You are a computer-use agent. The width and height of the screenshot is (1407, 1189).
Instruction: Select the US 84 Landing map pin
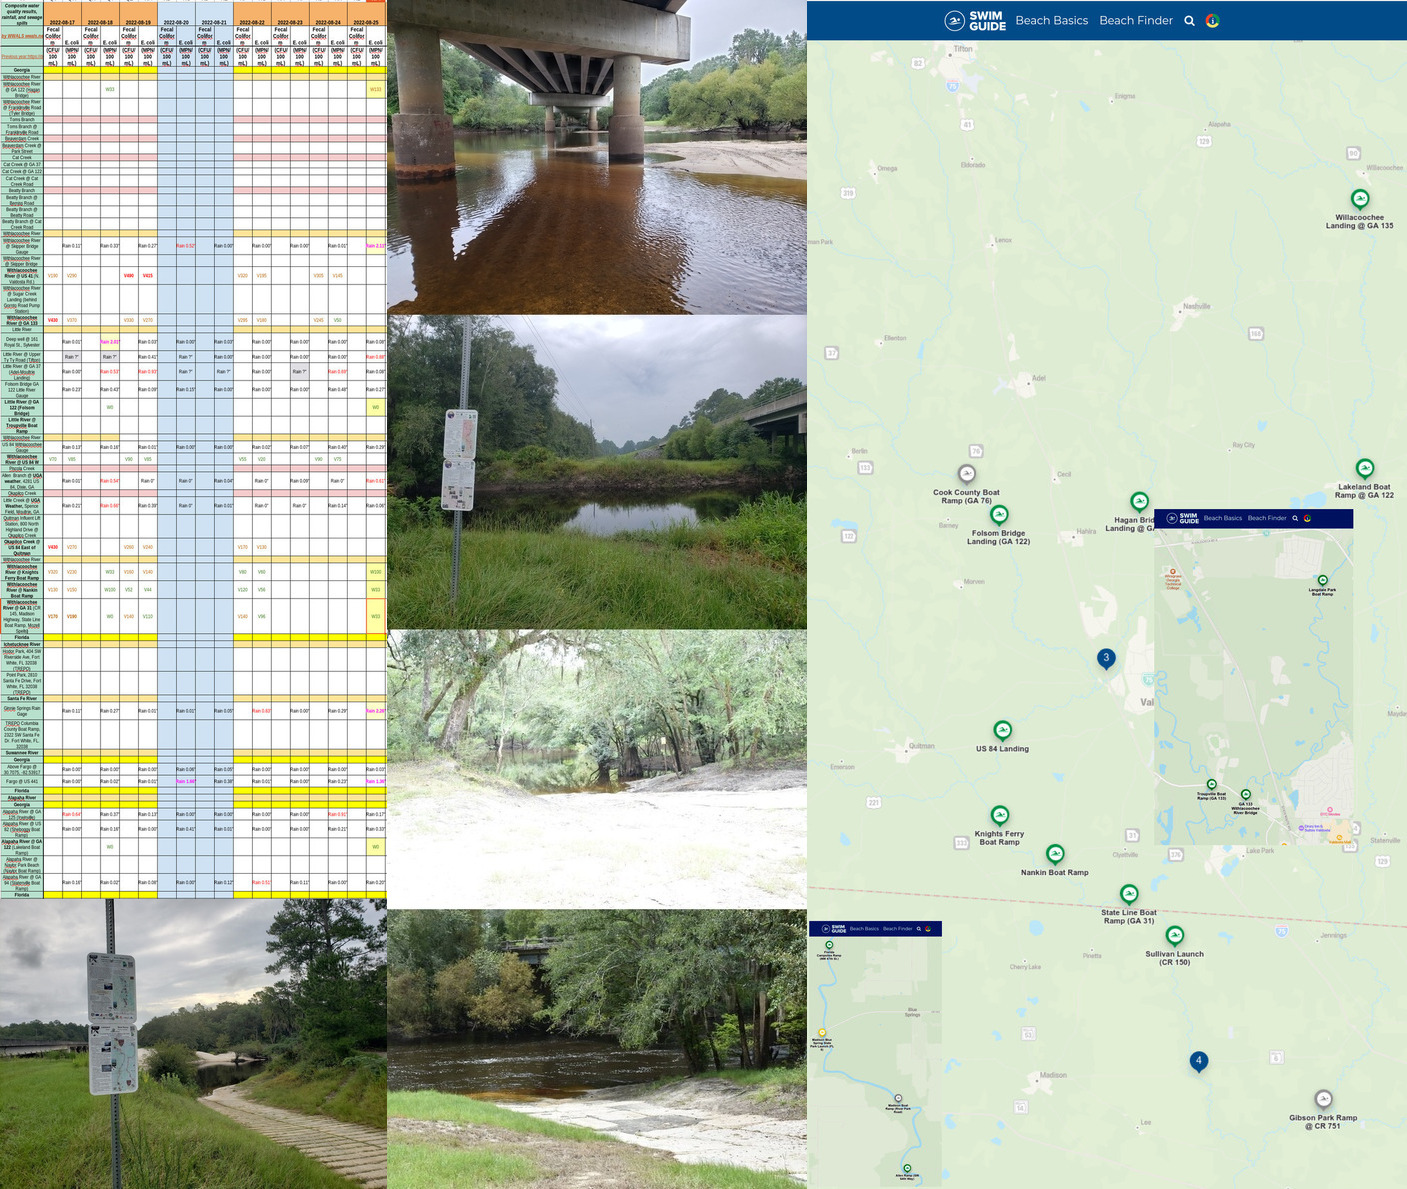click(x=1002, y=731)
